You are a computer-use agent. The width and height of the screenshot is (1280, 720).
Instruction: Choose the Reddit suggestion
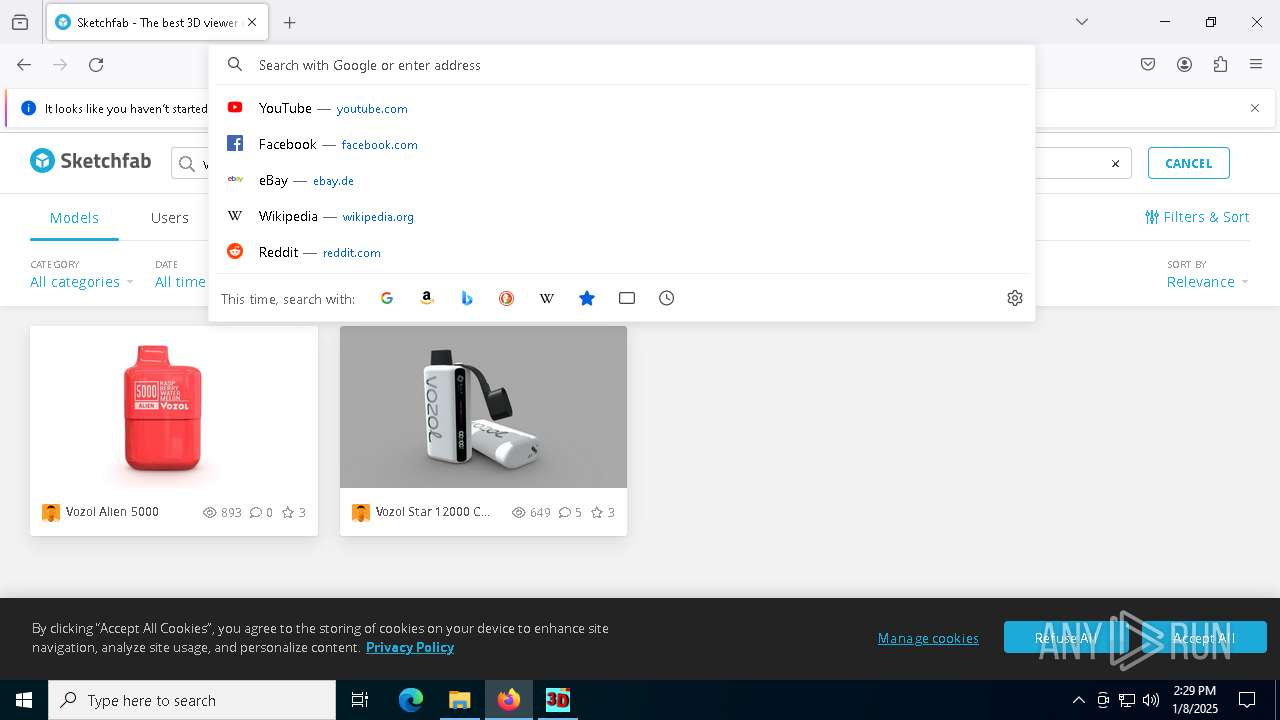point(622,252)
